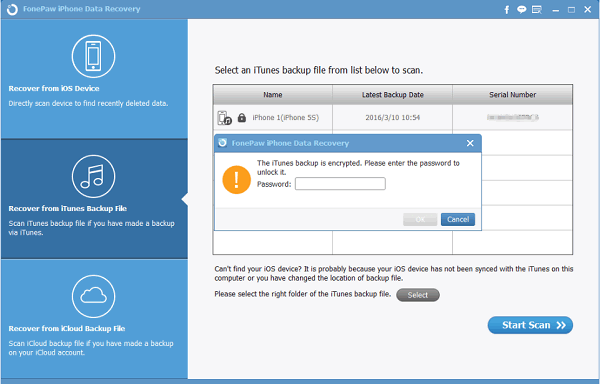Image resolution: width=600 pixels, height=384 pixels.
Task: Select Recover from iCloud Backup File tab
Action: [94, 319]
